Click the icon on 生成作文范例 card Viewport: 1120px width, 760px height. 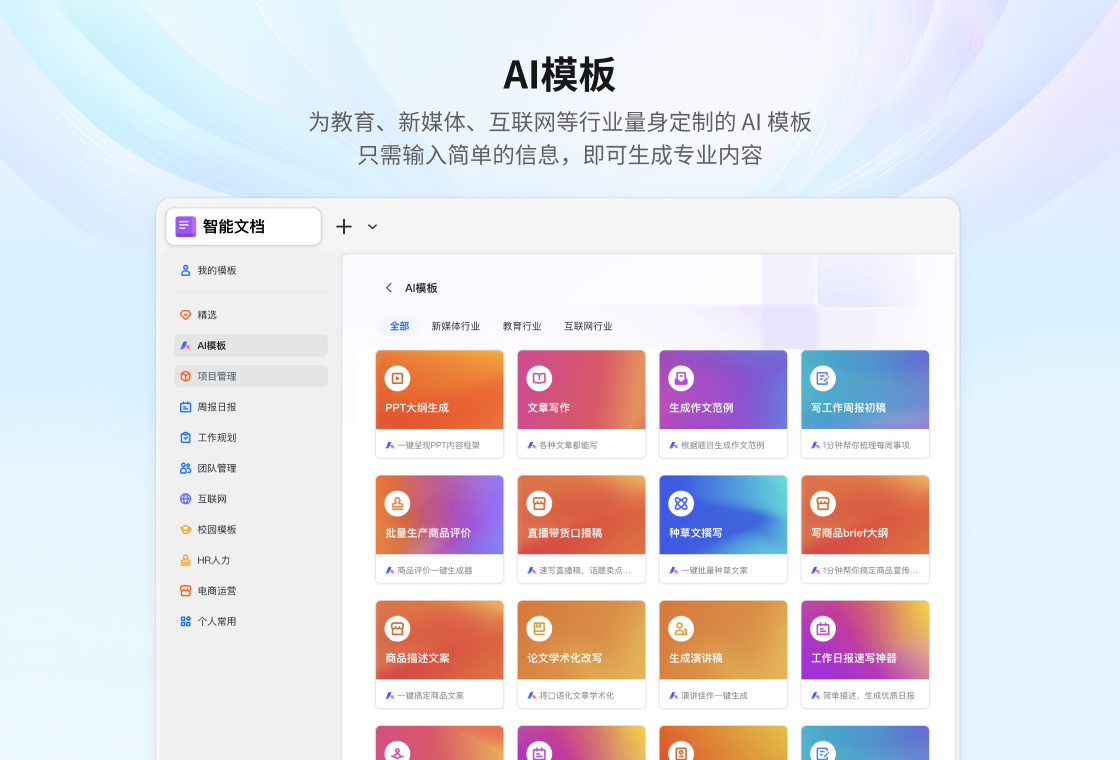[x=681, y=379]
